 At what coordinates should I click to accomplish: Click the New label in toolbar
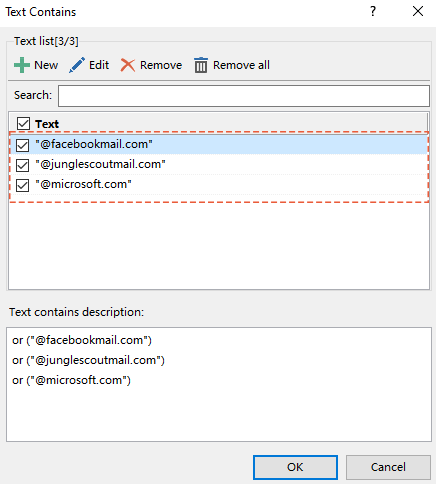click(46, 65)
